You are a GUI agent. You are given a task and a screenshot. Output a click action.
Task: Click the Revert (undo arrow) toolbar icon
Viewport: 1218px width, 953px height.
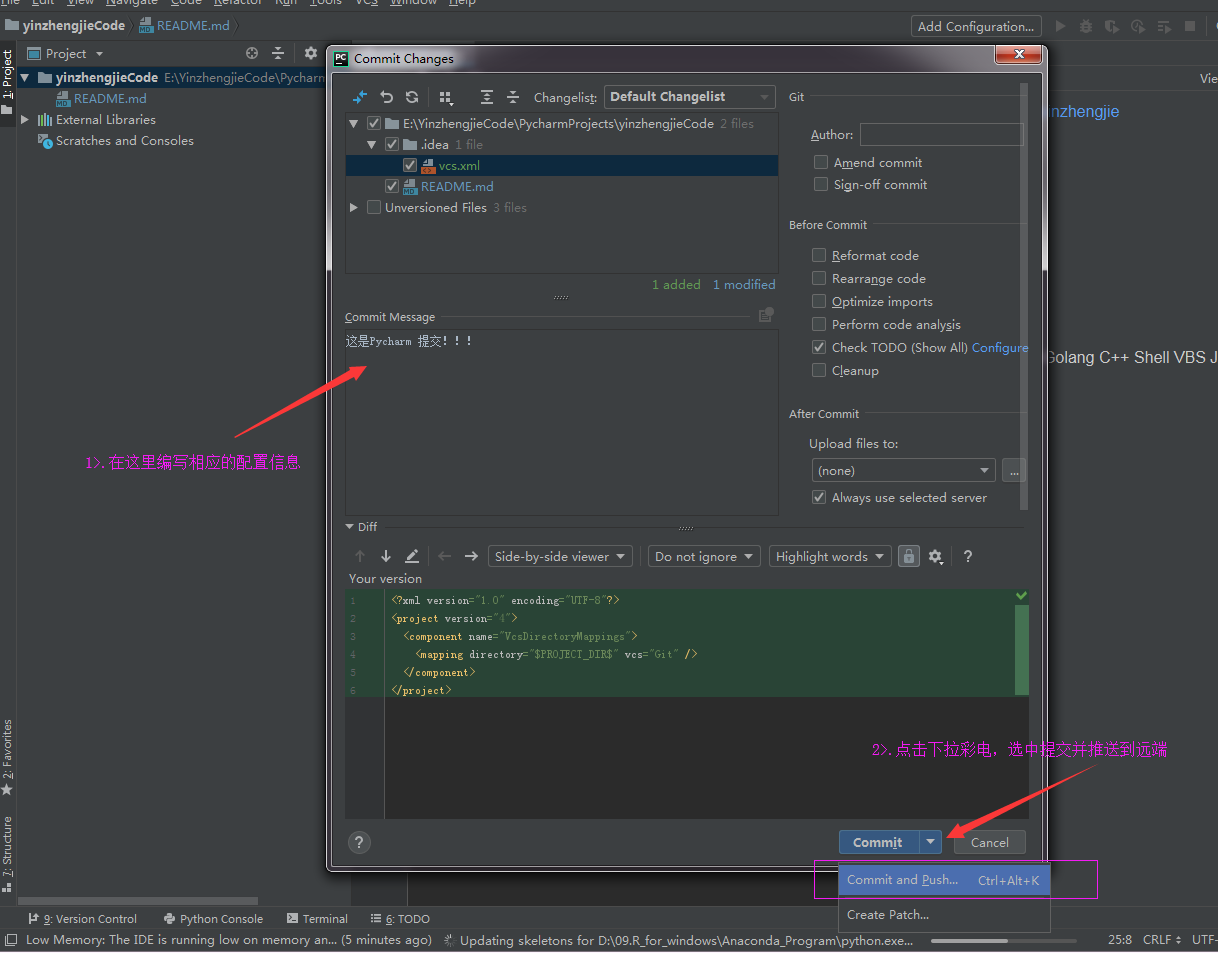click(x=387, y=97)
